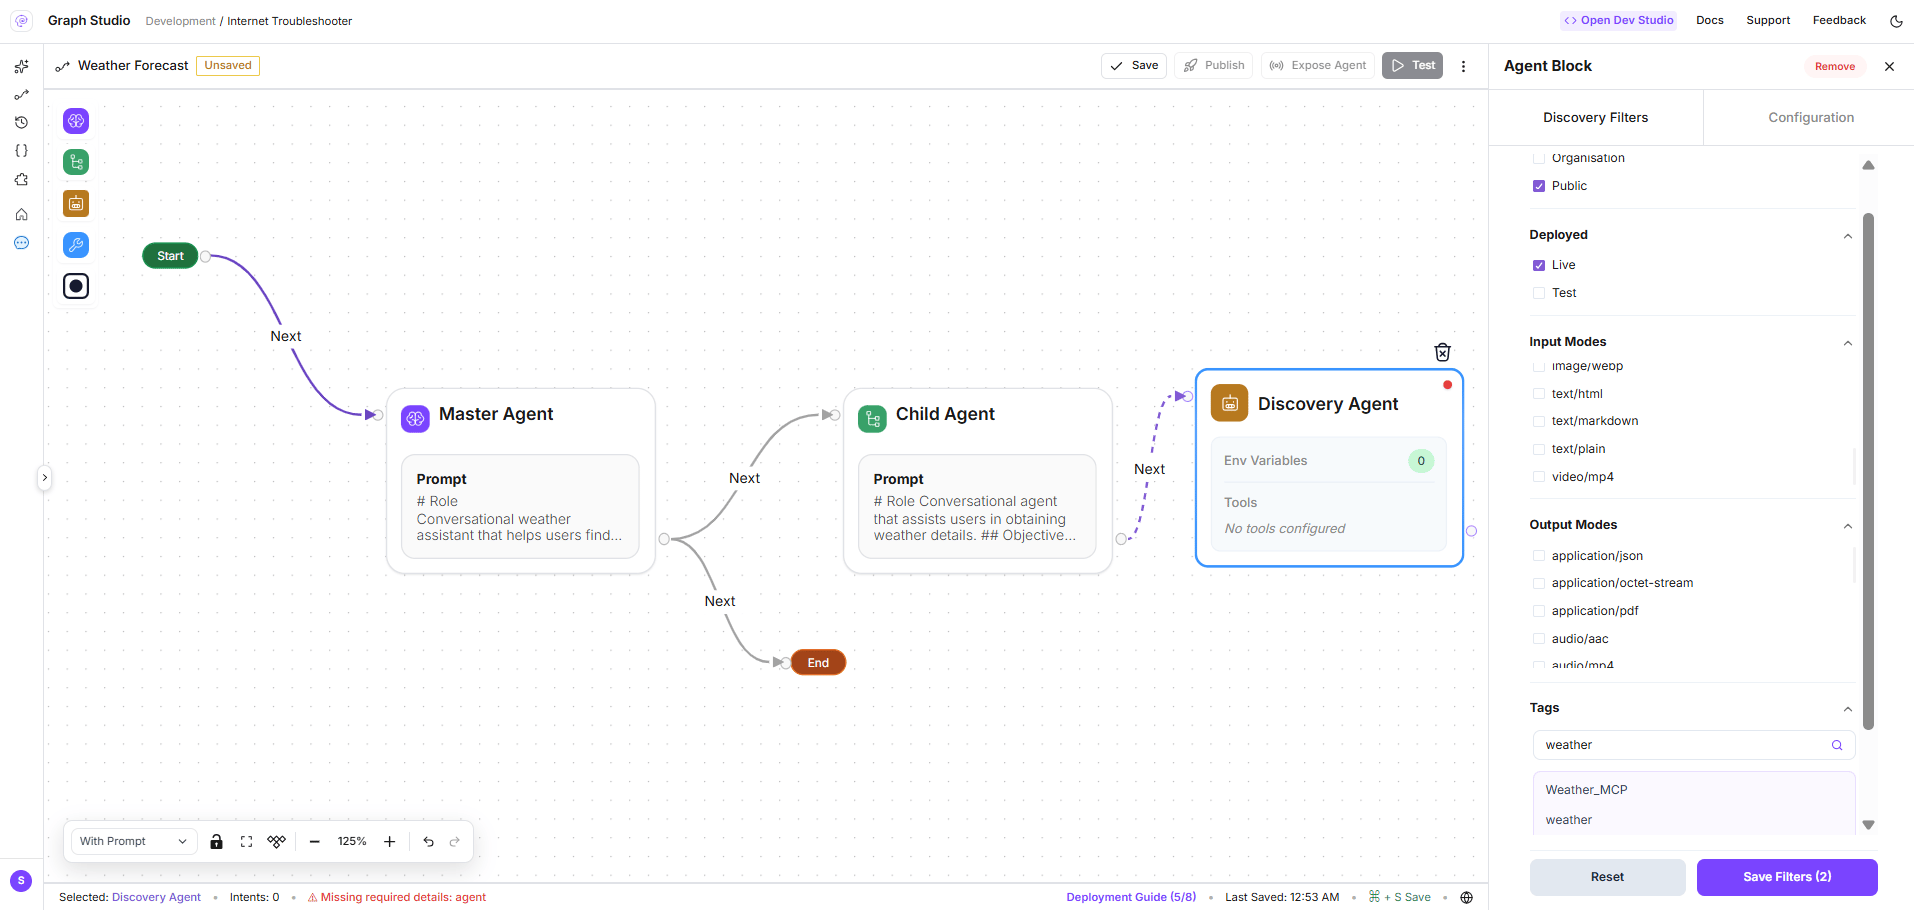Open the home icon in sidebar
Image resolution: width=1914 pixels, height=910 pixels.
(x=21, y=214)
